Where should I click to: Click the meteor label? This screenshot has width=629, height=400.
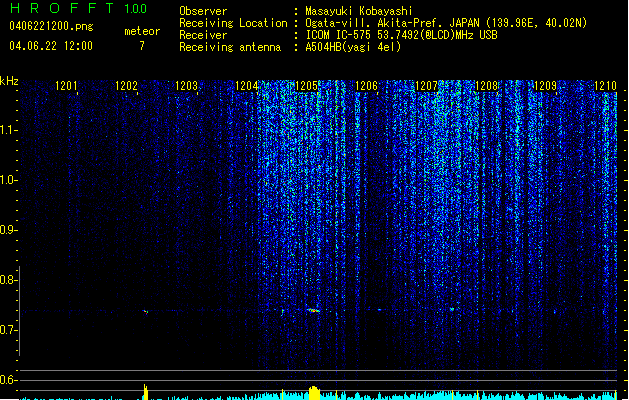point(142,31)
